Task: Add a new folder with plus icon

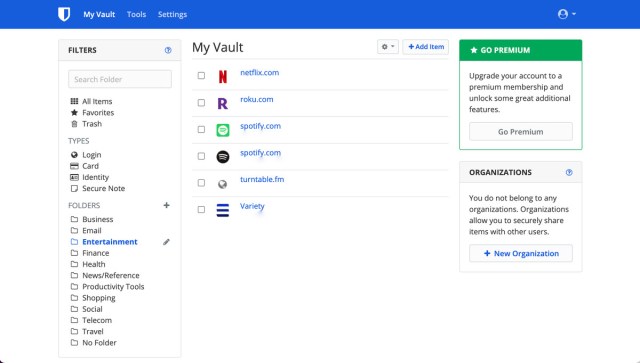Action: tap(166, 205)
